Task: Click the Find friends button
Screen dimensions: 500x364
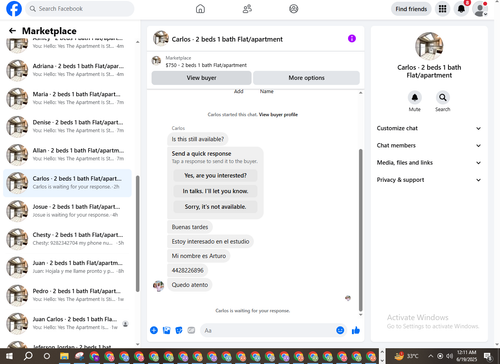Action: coord(411,9)
